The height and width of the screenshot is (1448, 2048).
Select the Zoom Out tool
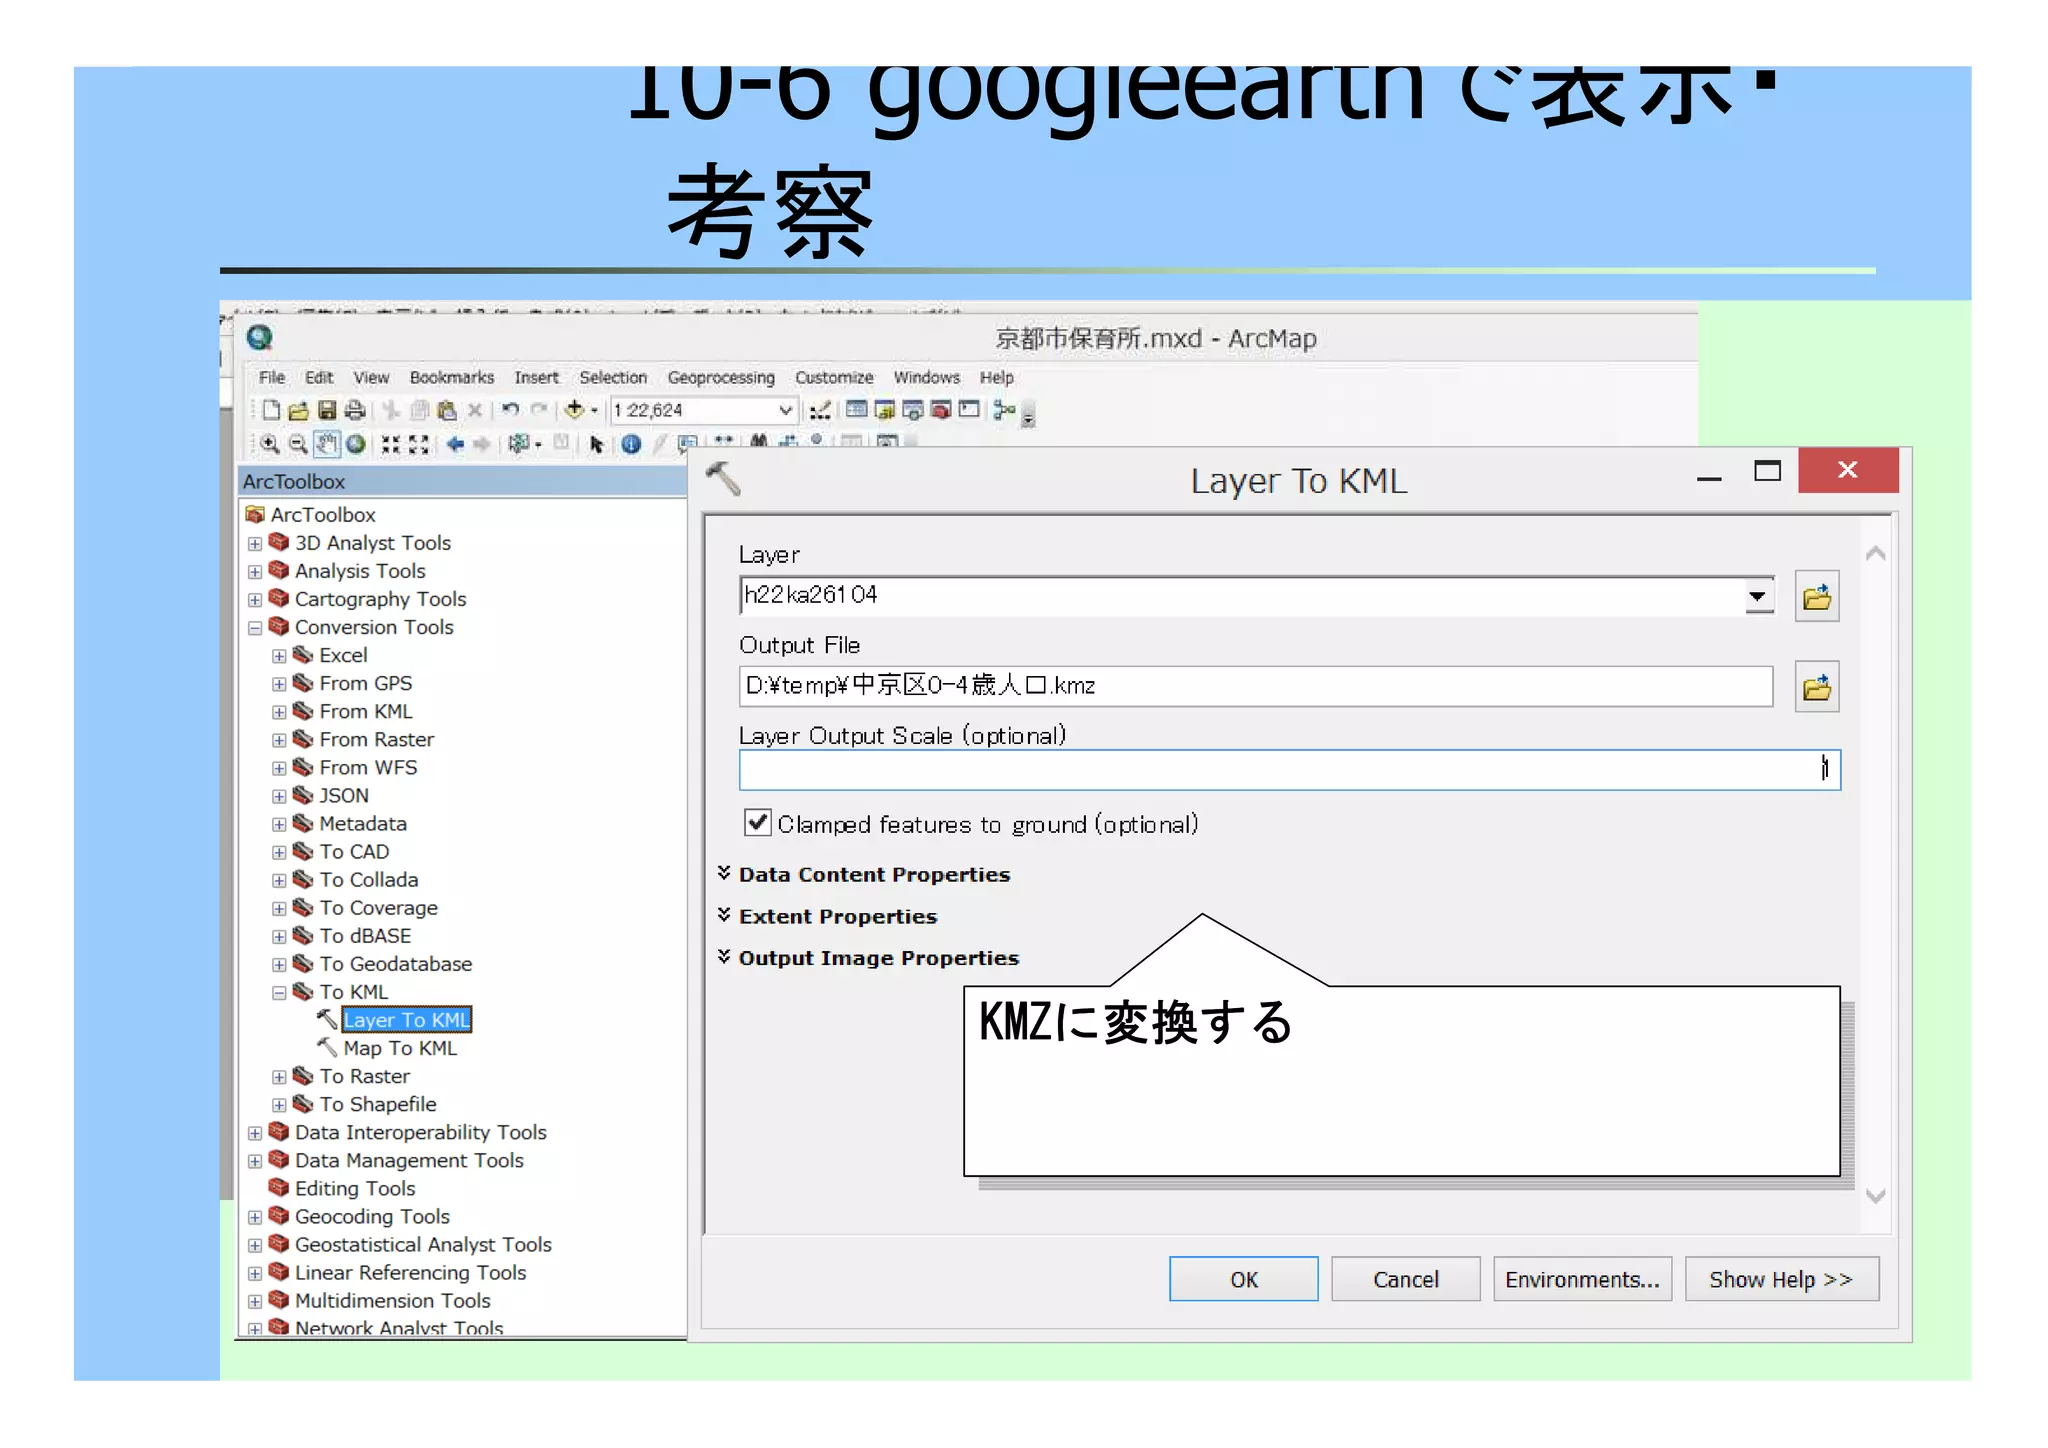click(298, 444)
